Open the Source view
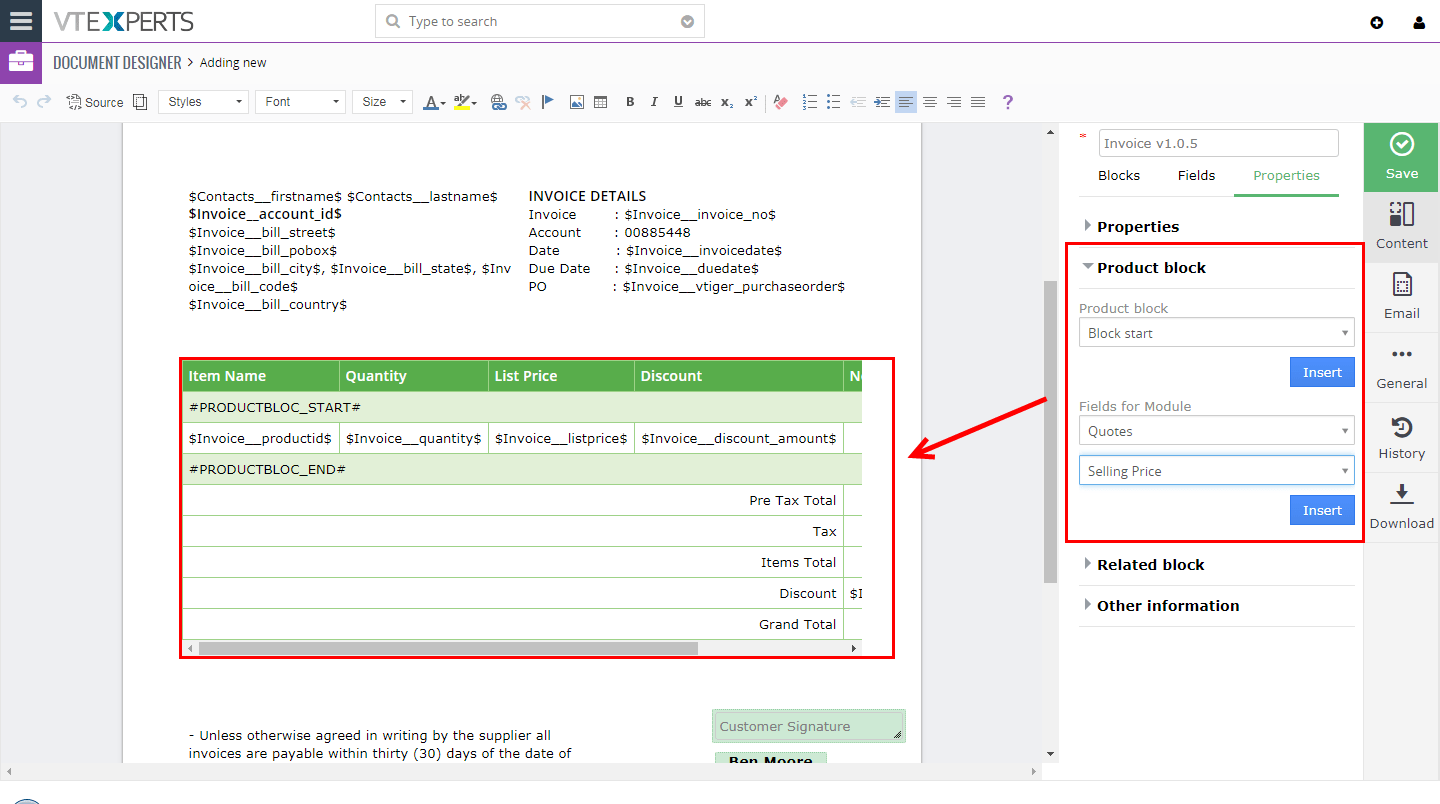This screenshot has height=804, width=1440. pos(94,101)
